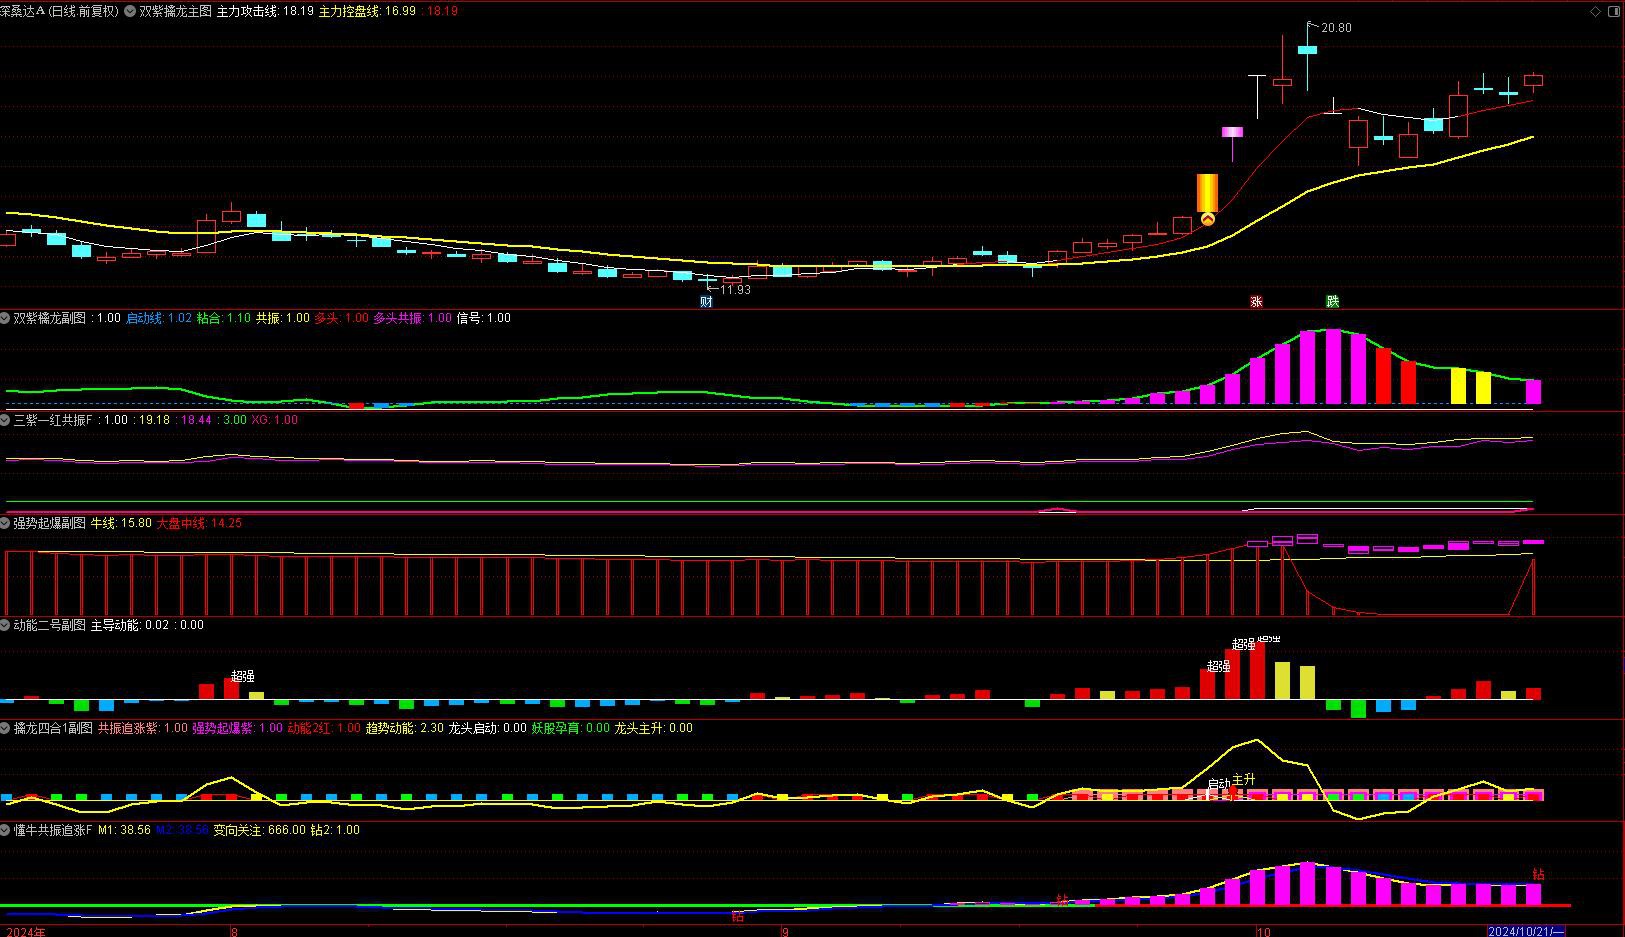Click the 龙头主升: 0.00 label

coord(654,728)
